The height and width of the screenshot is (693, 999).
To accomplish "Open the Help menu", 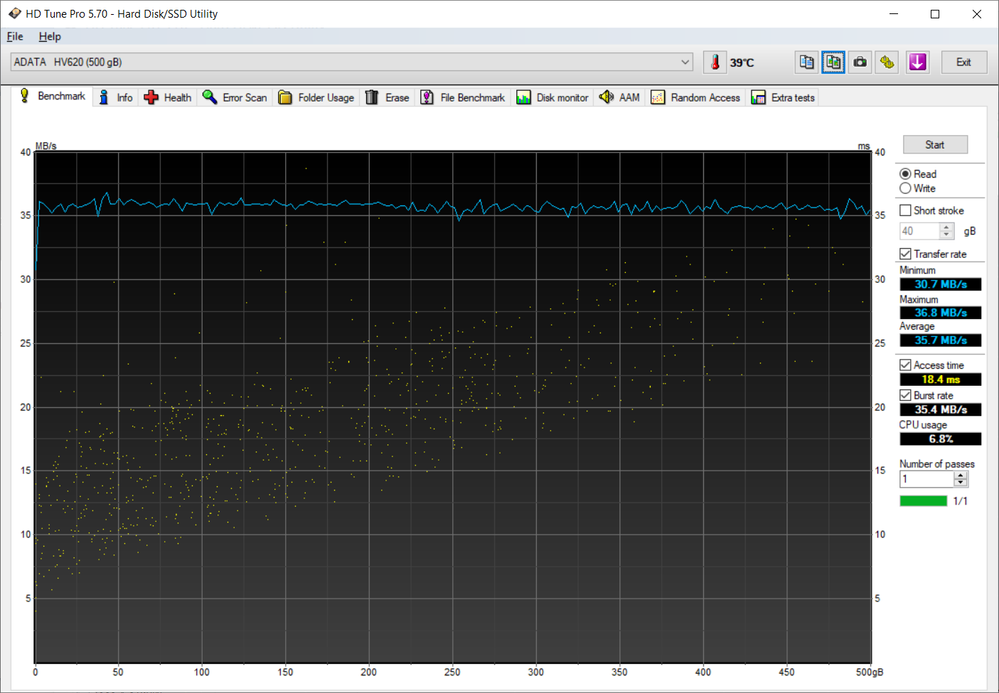I will [50, 37].
